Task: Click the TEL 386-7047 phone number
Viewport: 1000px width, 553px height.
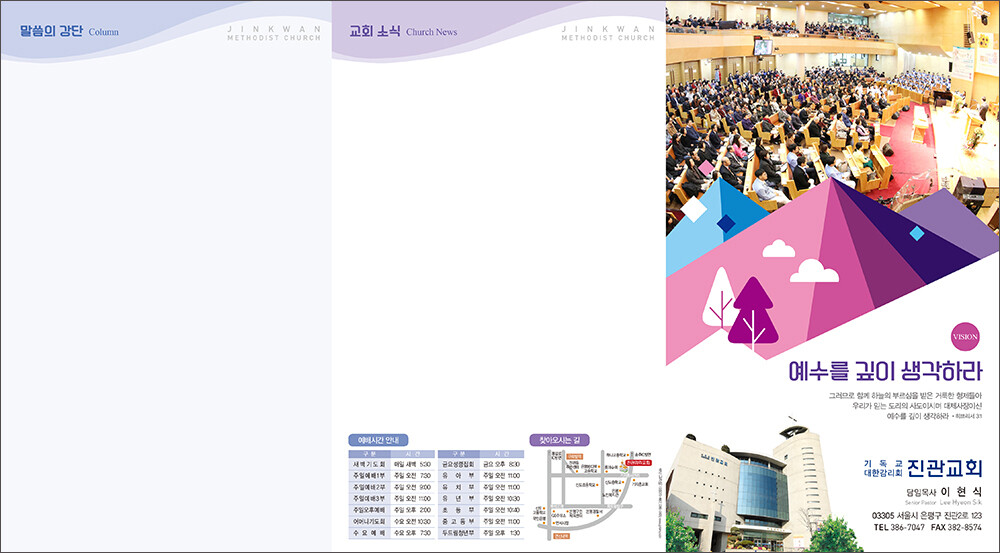Action: [898, 527]
